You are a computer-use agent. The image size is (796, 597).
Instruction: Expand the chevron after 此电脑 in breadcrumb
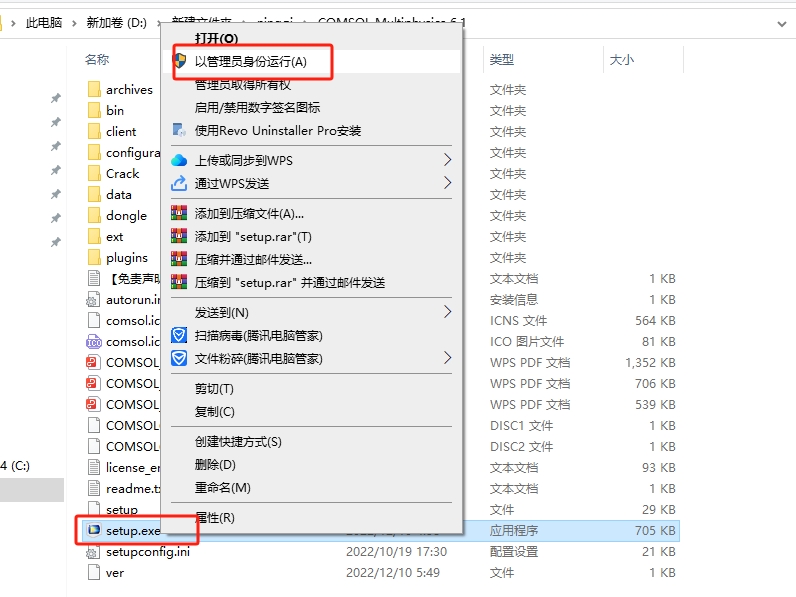click(x=74, y=23)
